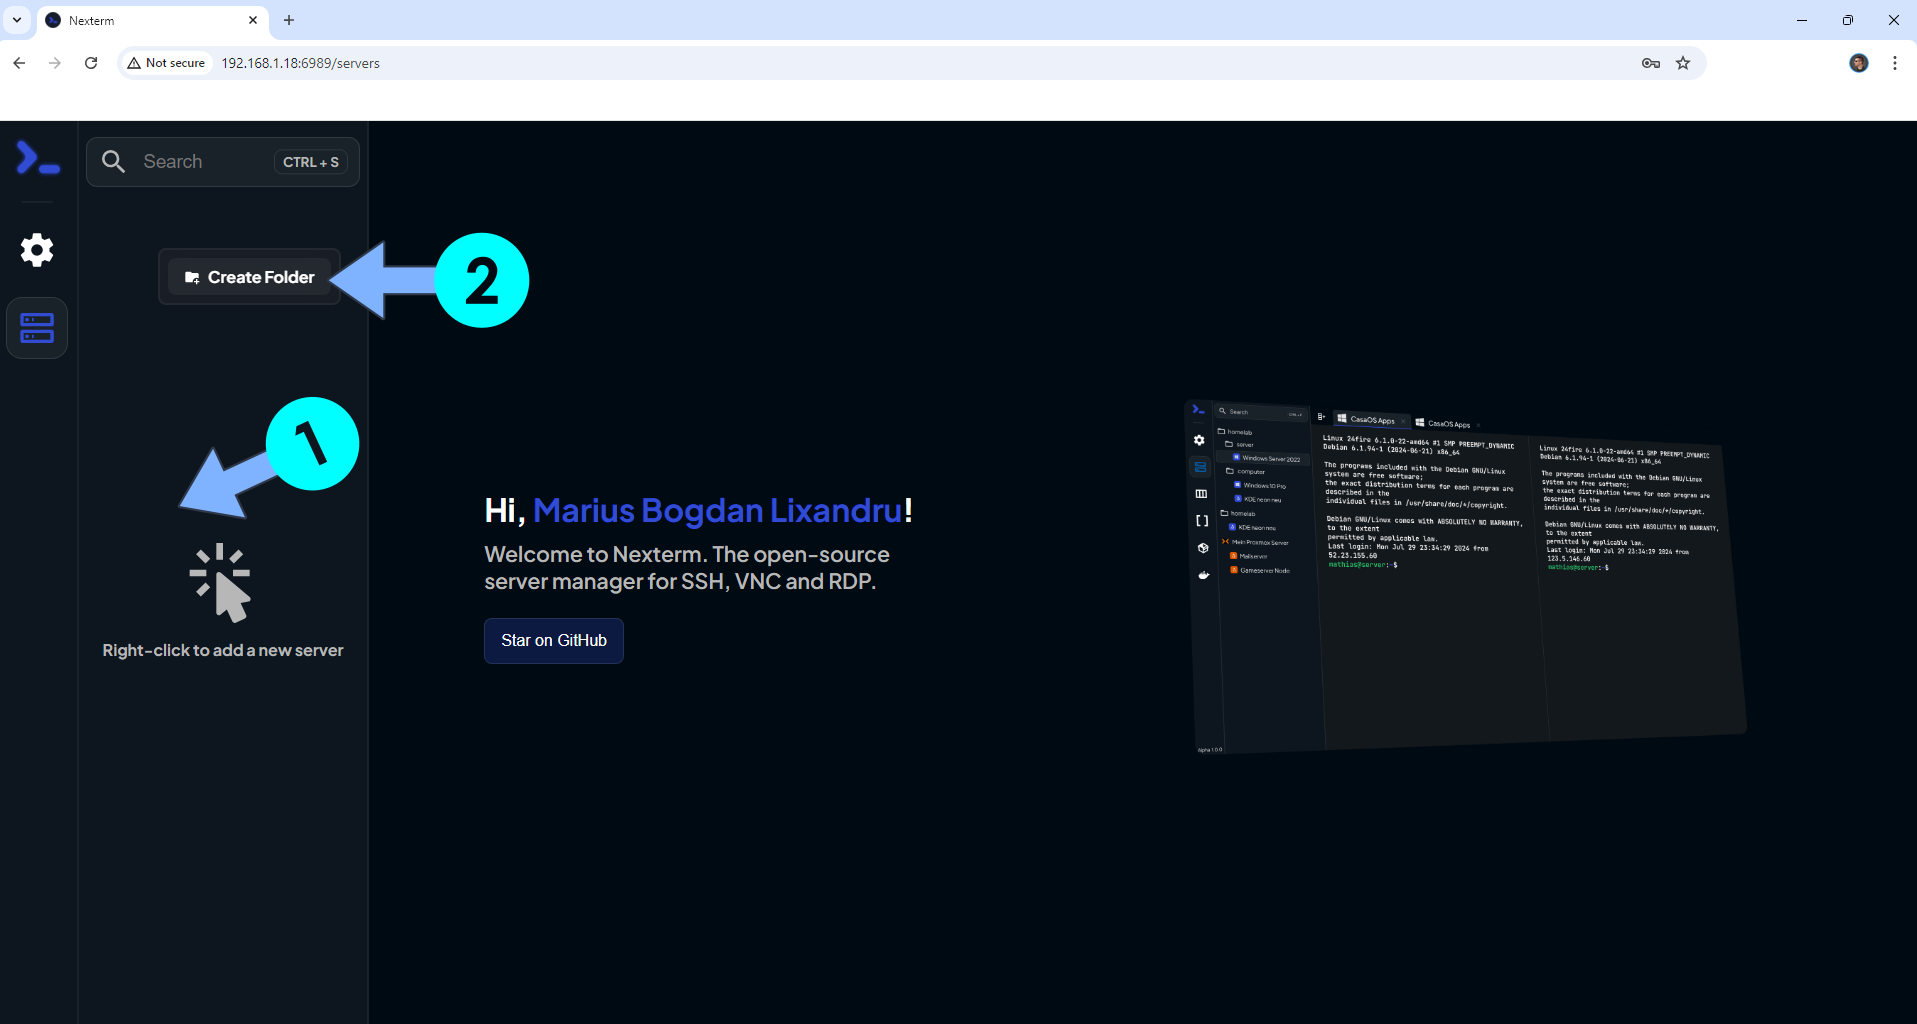This screenshot has height=1024, width=1917.
Task: Click the CTRL+S shortcut badge
Action: coord(311,162)
